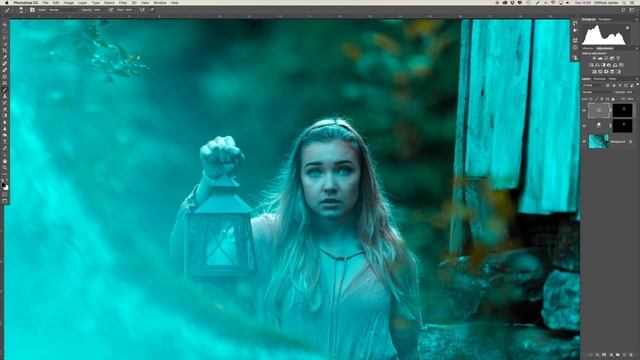Viewport: 640px width, 360px height.
Task: Select the Zoom magnifier tool
Action: [x=5, y=168]
